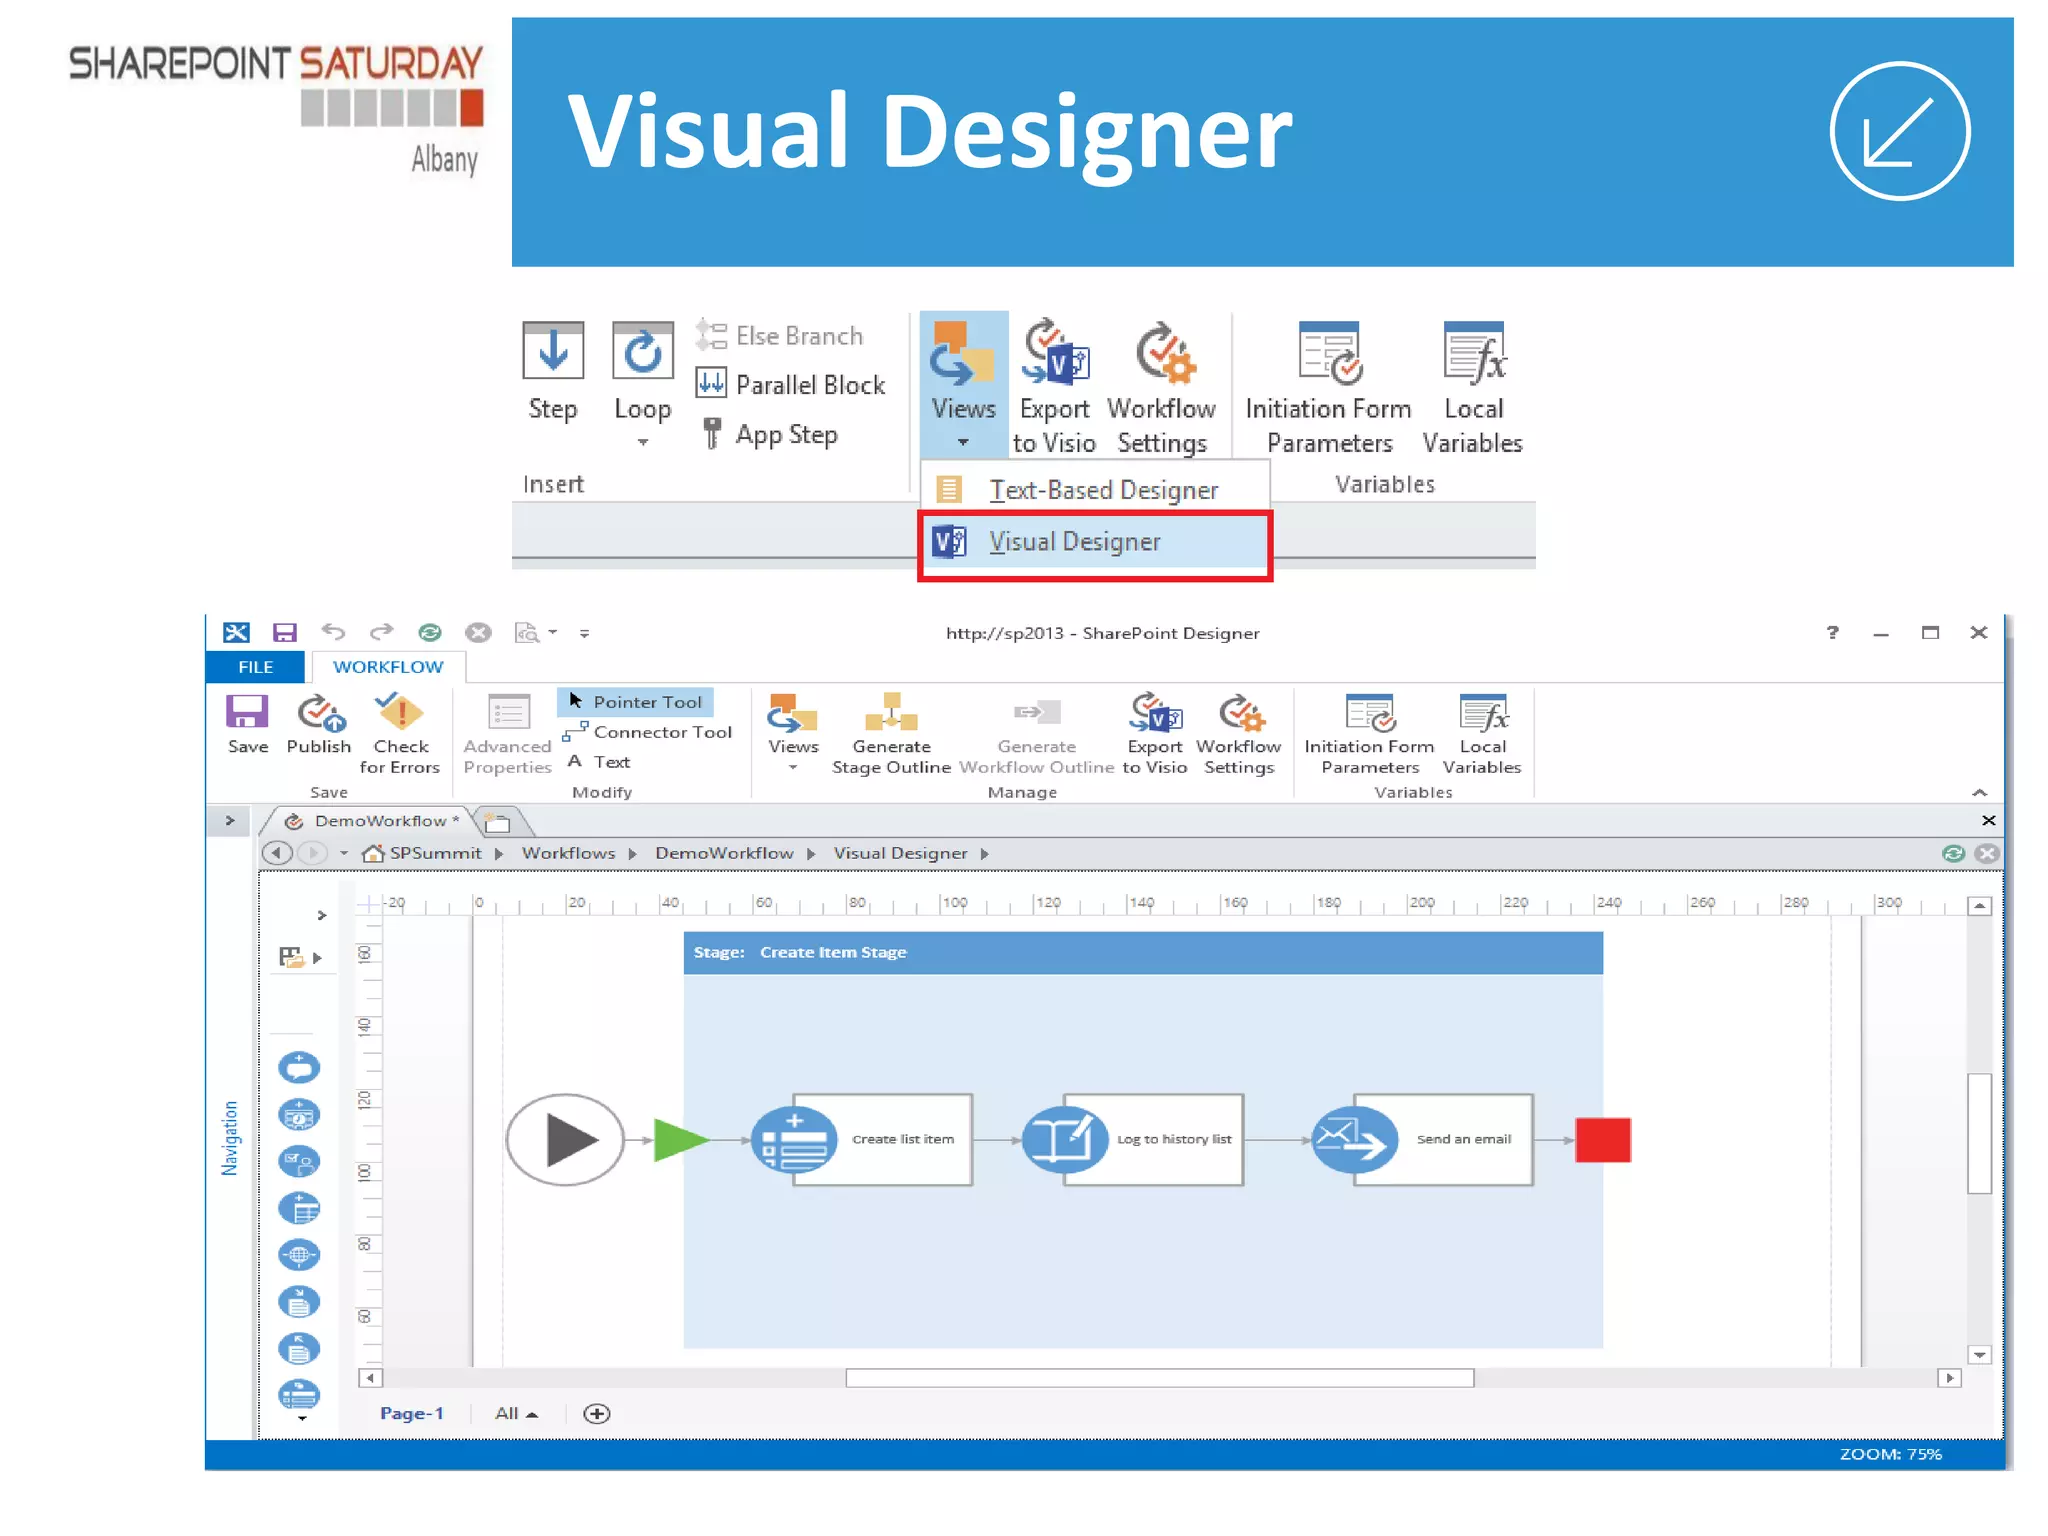Collapse the ribbon with the chevron
This screenshot has height=1536, width=2048.
[1979, 792]
